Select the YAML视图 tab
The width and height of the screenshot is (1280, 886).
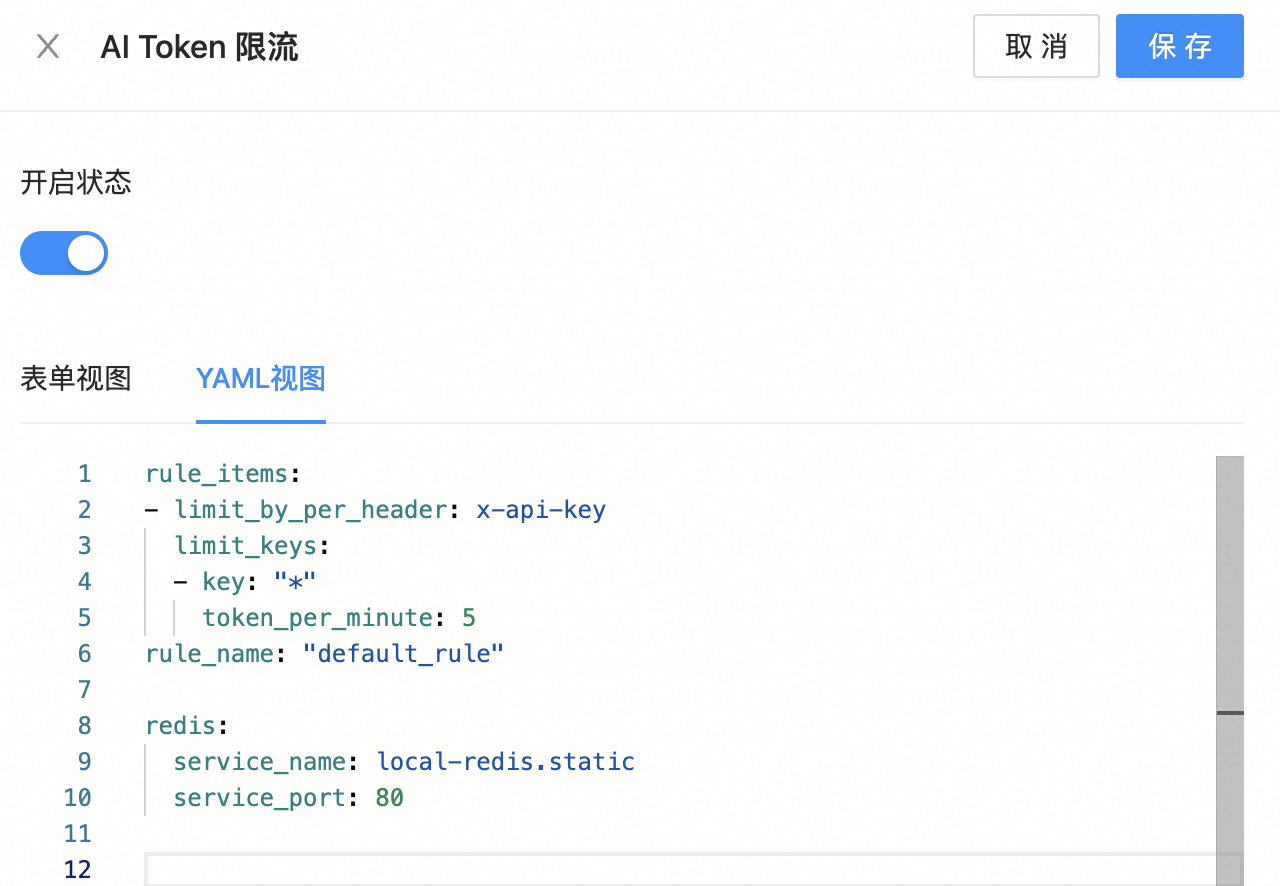[260, 379]
